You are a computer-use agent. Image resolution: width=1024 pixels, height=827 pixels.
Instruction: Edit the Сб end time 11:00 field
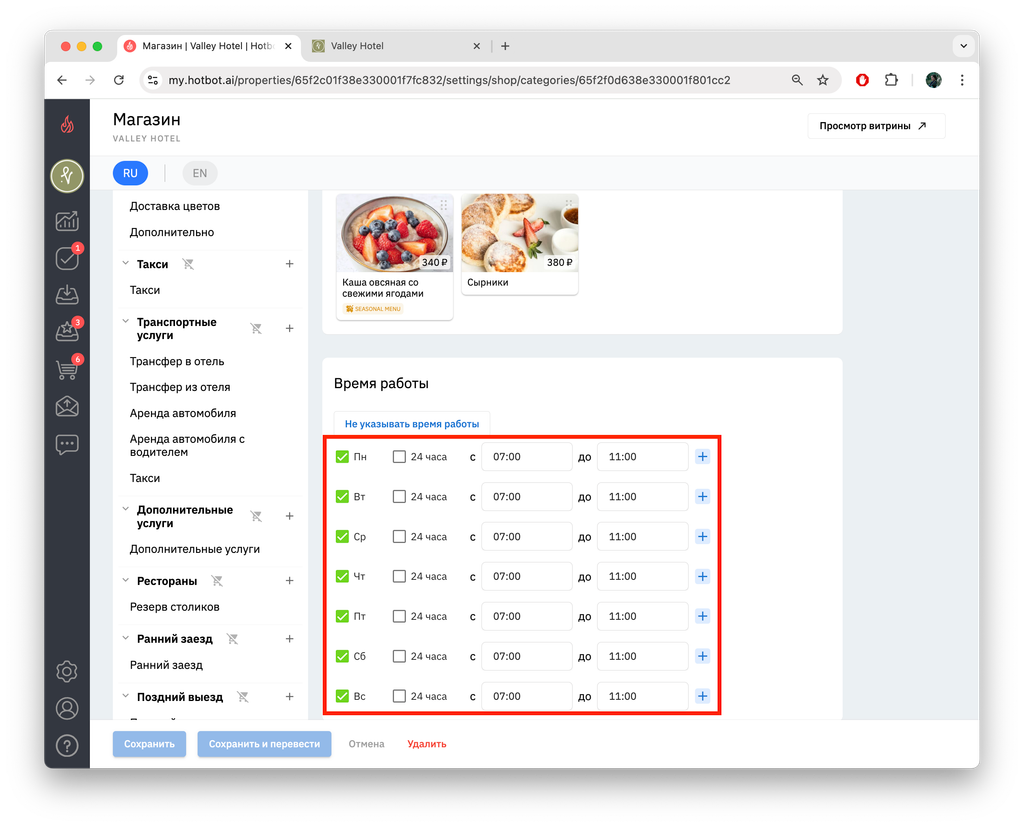pos(643,657)
